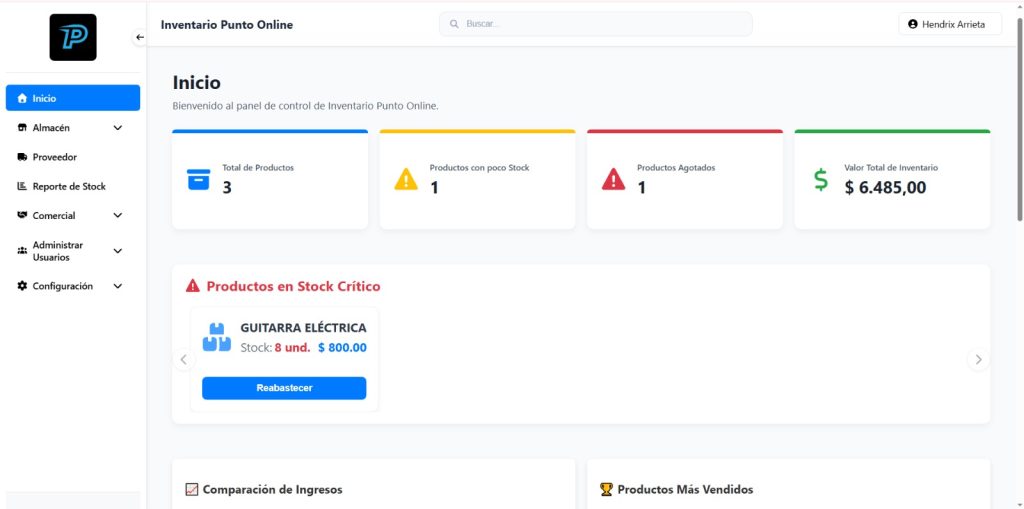Expand the Comercial submenu
The image size is (1024, 509).
[117, 215]
